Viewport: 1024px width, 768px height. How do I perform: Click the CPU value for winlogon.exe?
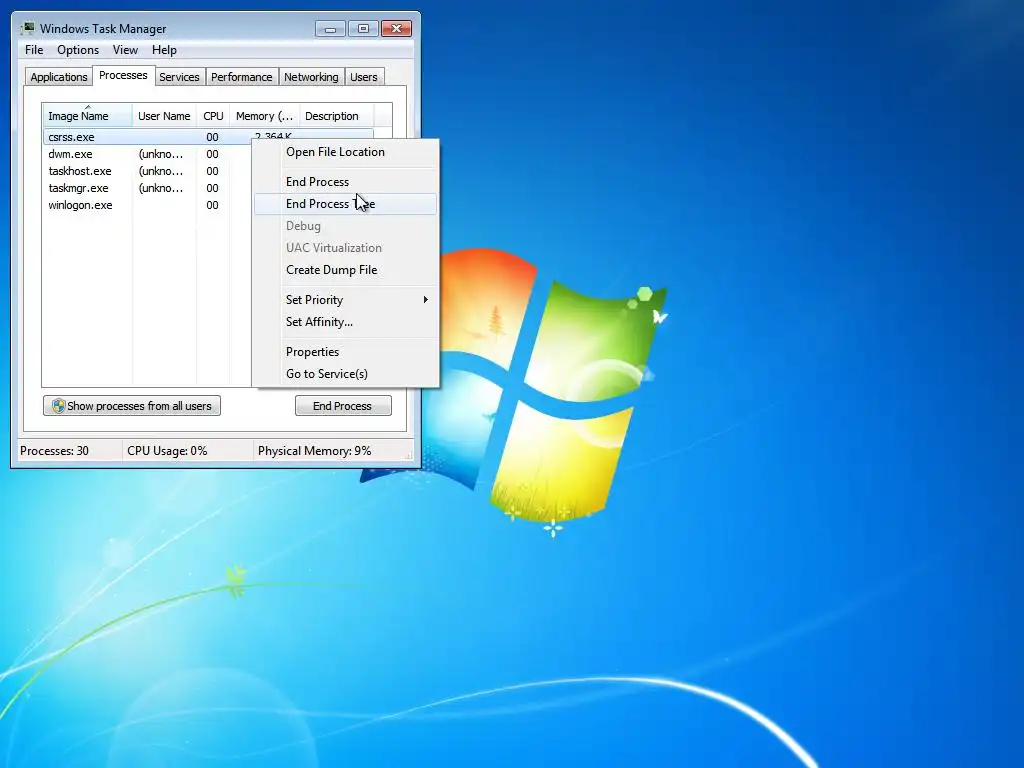(212, 205)
